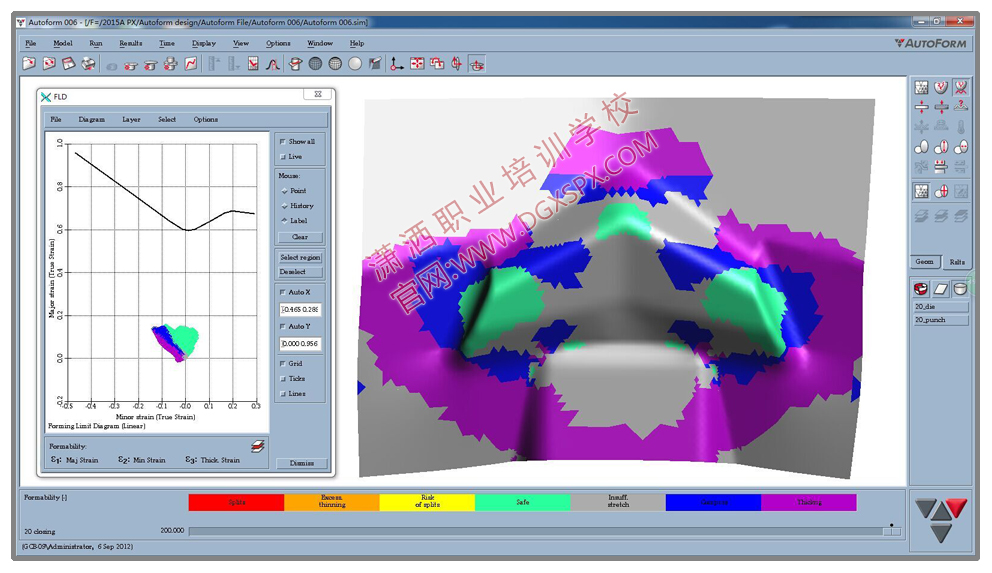
Task: Click the red die setup toolbar icon
Action: pos(295,64)
